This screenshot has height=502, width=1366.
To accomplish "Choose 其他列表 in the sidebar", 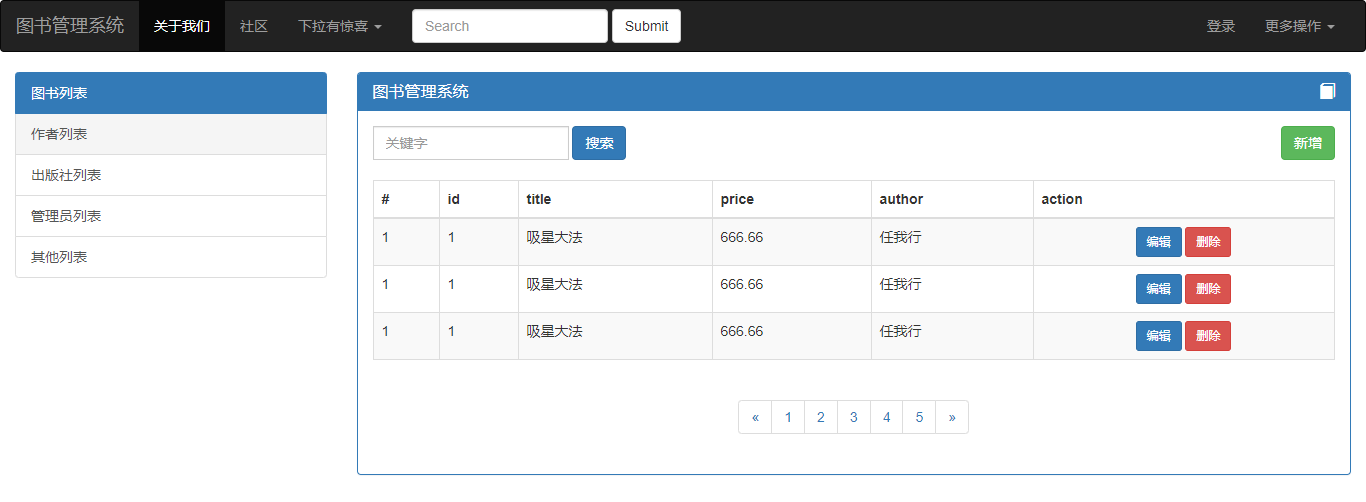I will [x=171, y=257].
